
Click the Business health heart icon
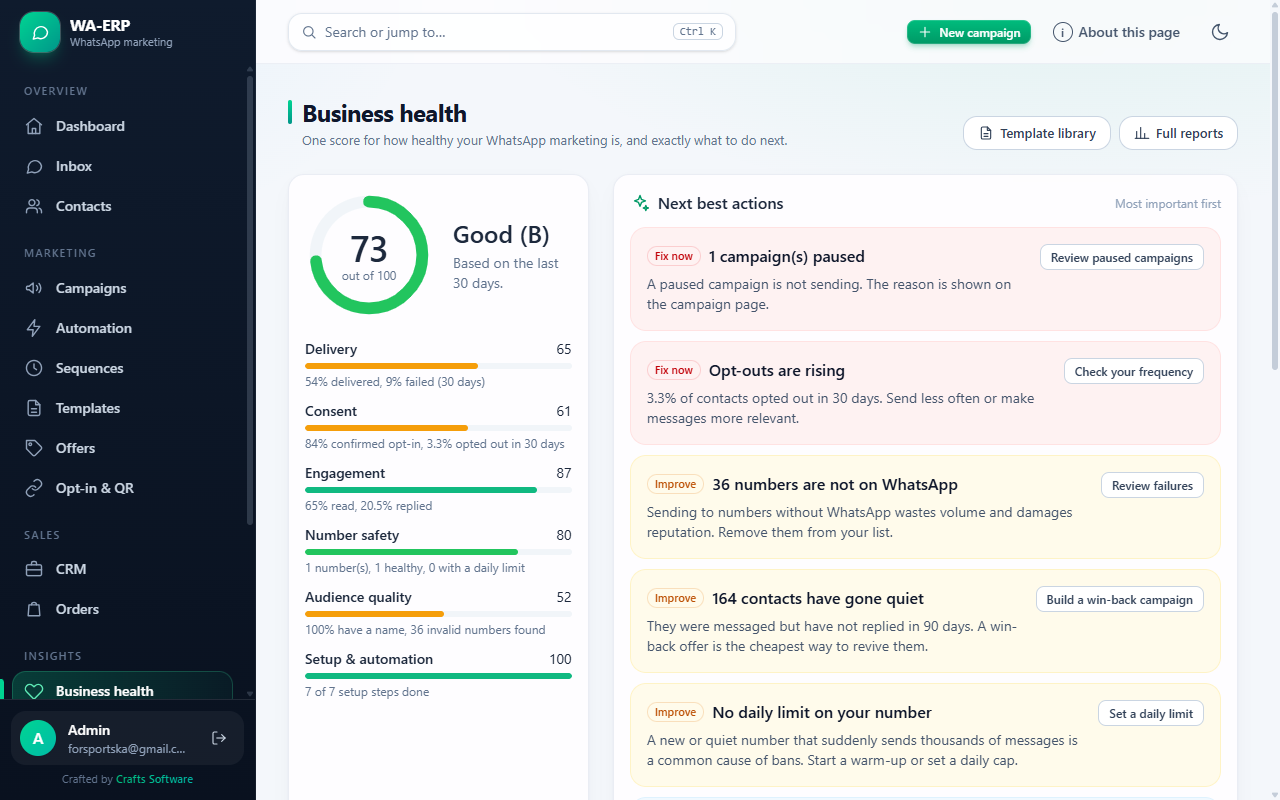click(34, 691)
